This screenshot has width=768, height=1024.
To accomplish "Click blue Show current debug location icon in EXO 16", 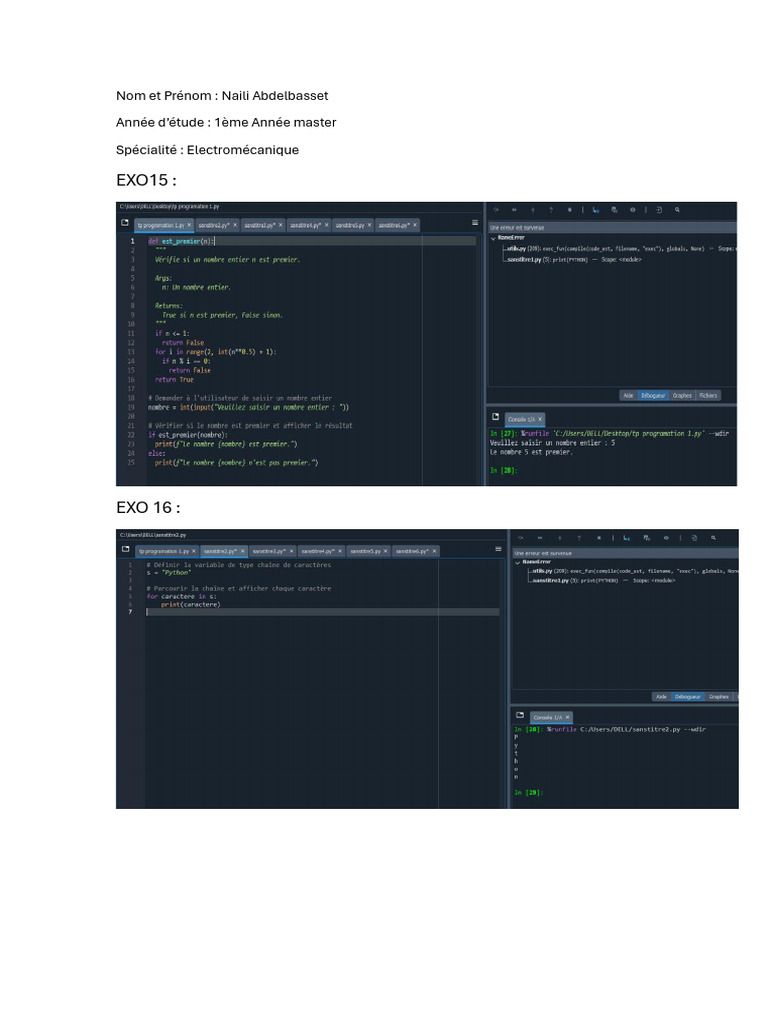I will click(x=626, y=538).
